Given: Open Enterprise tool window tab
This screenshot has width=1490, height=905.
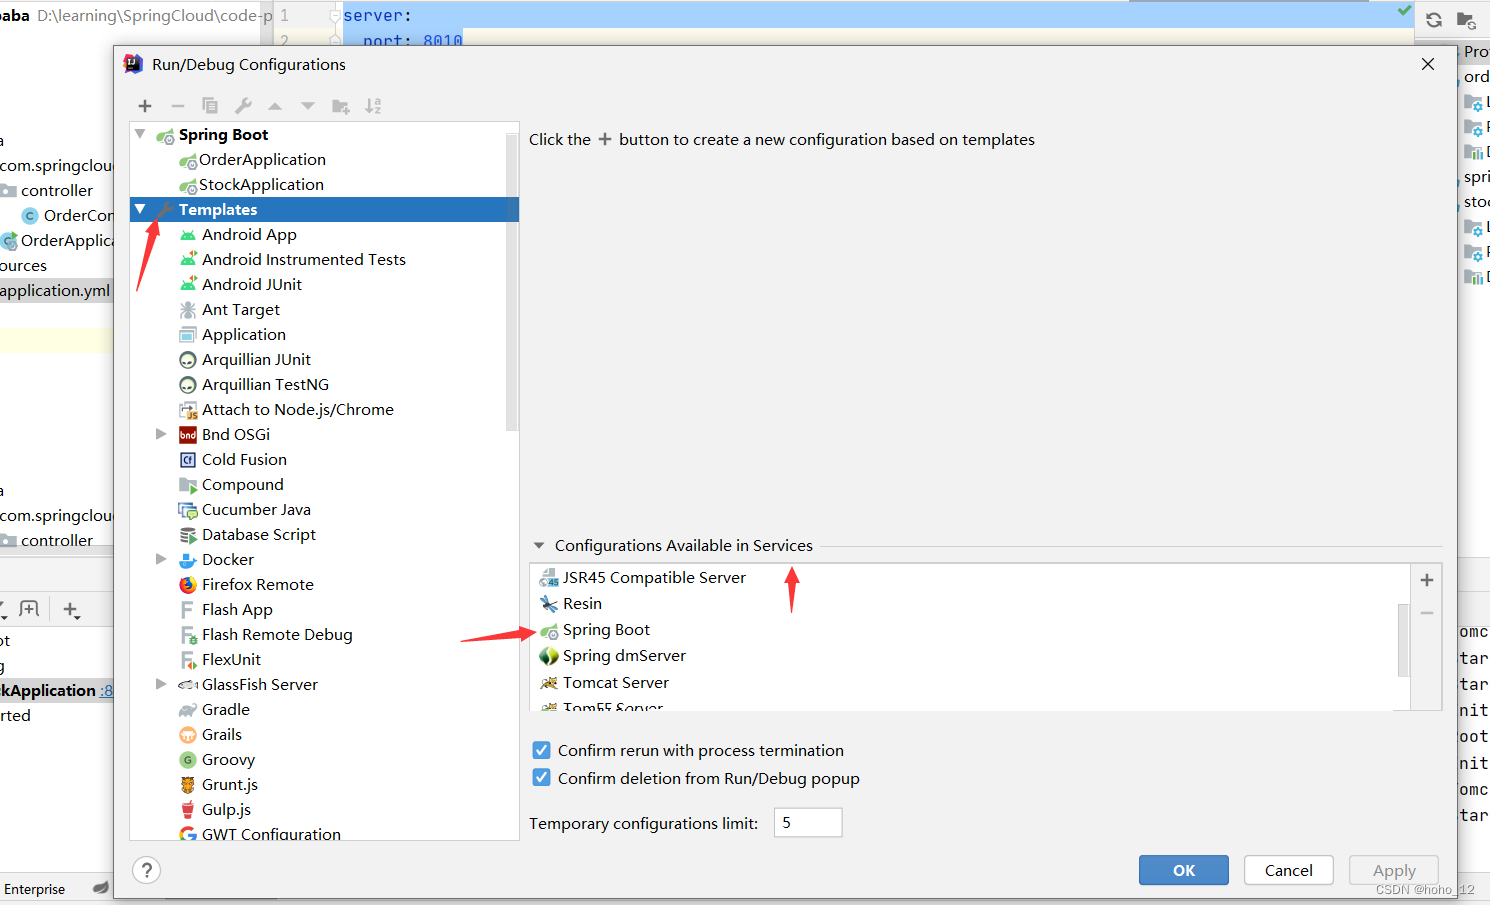Looking at the screenshot, I should coord(34,889).
